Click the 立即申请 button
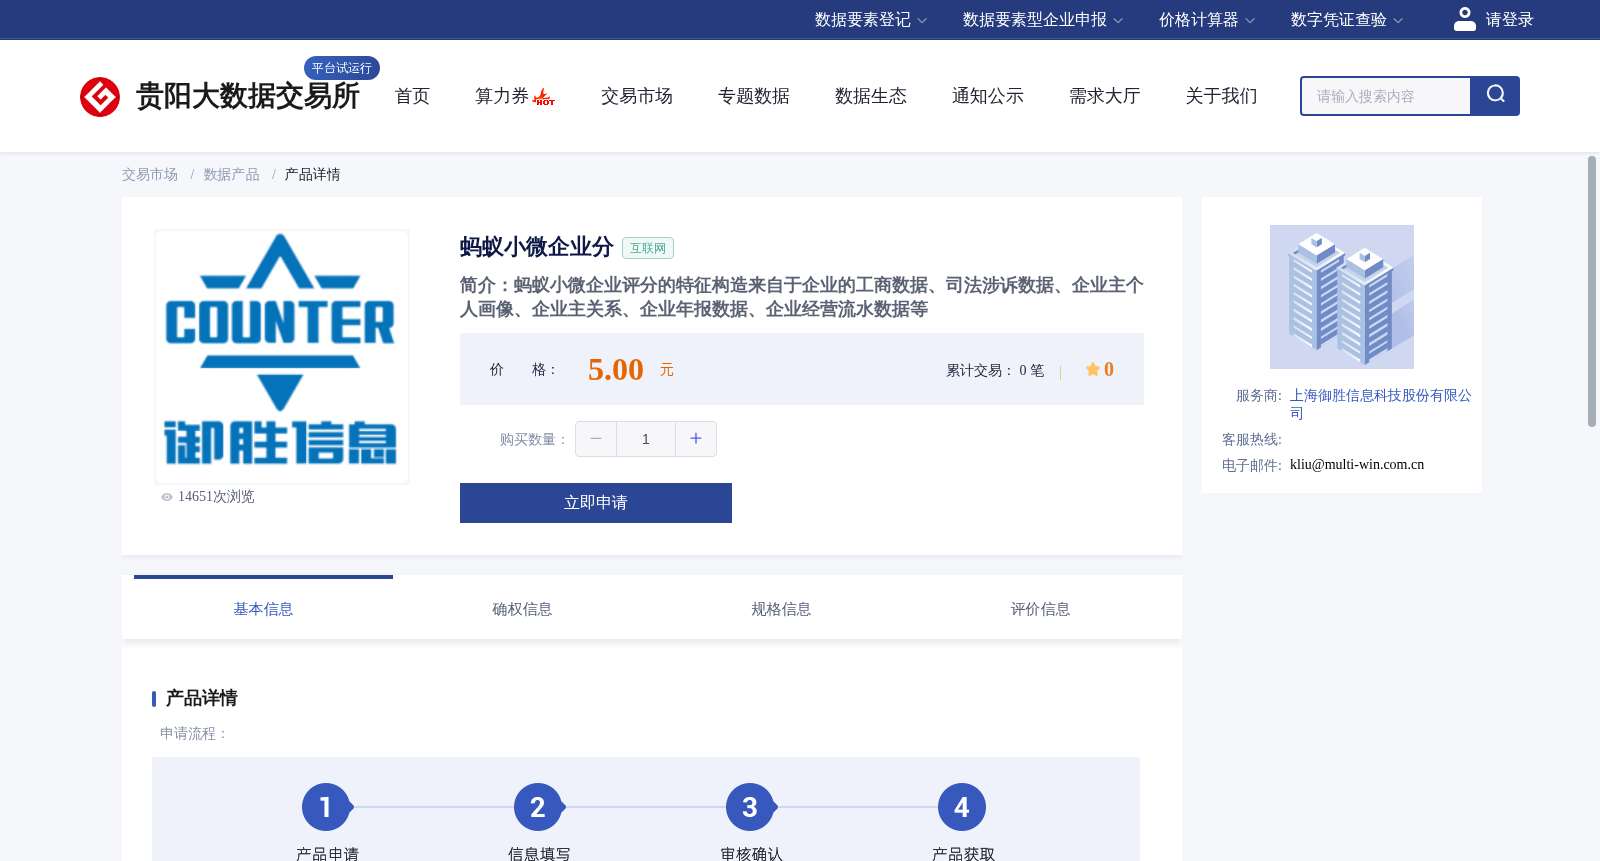This screenshot has width=1600, height=861. [x=596, y=503]
